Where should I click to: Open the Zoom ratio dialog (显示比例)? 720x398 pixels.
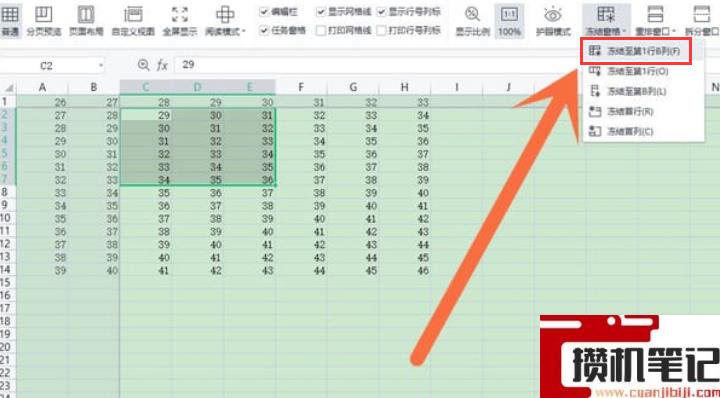[x=472, y=20]
